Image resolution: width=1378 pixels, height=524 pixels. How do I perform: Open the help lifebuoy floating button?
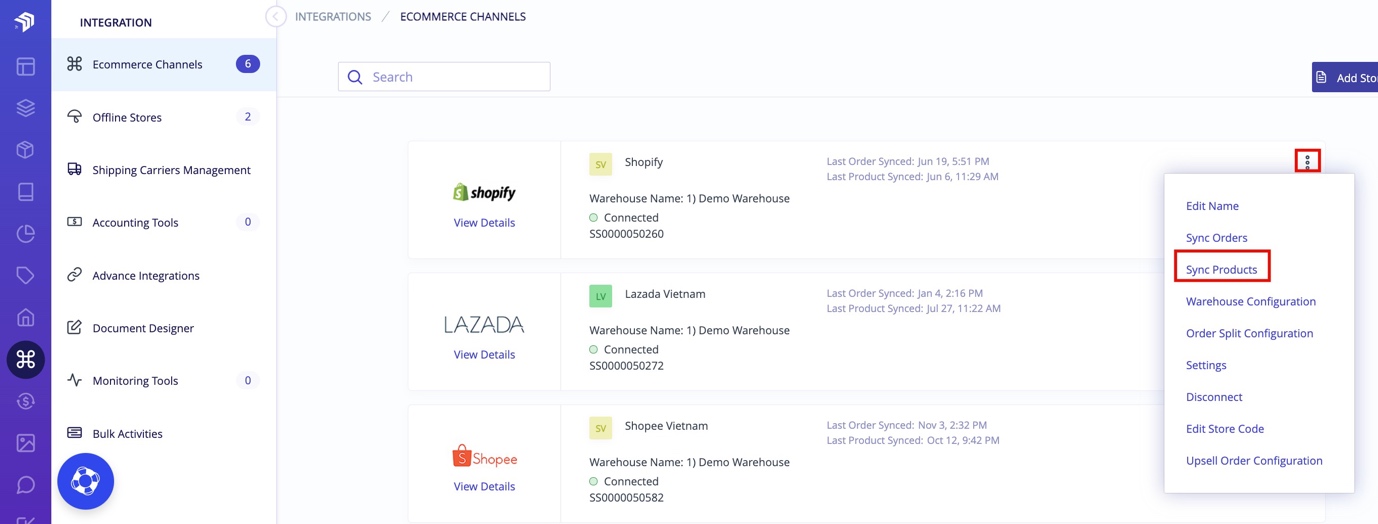(86, 481)
